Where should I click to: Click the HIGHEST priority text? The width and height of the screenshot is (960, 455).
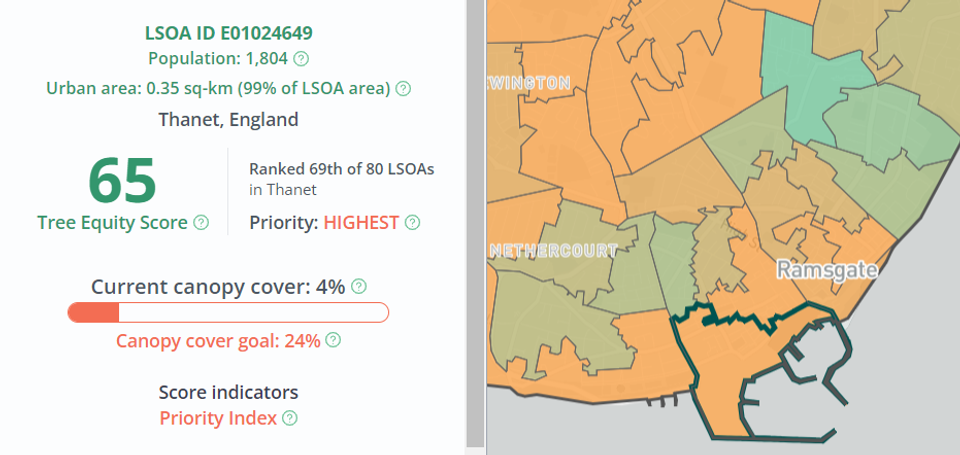361,222
